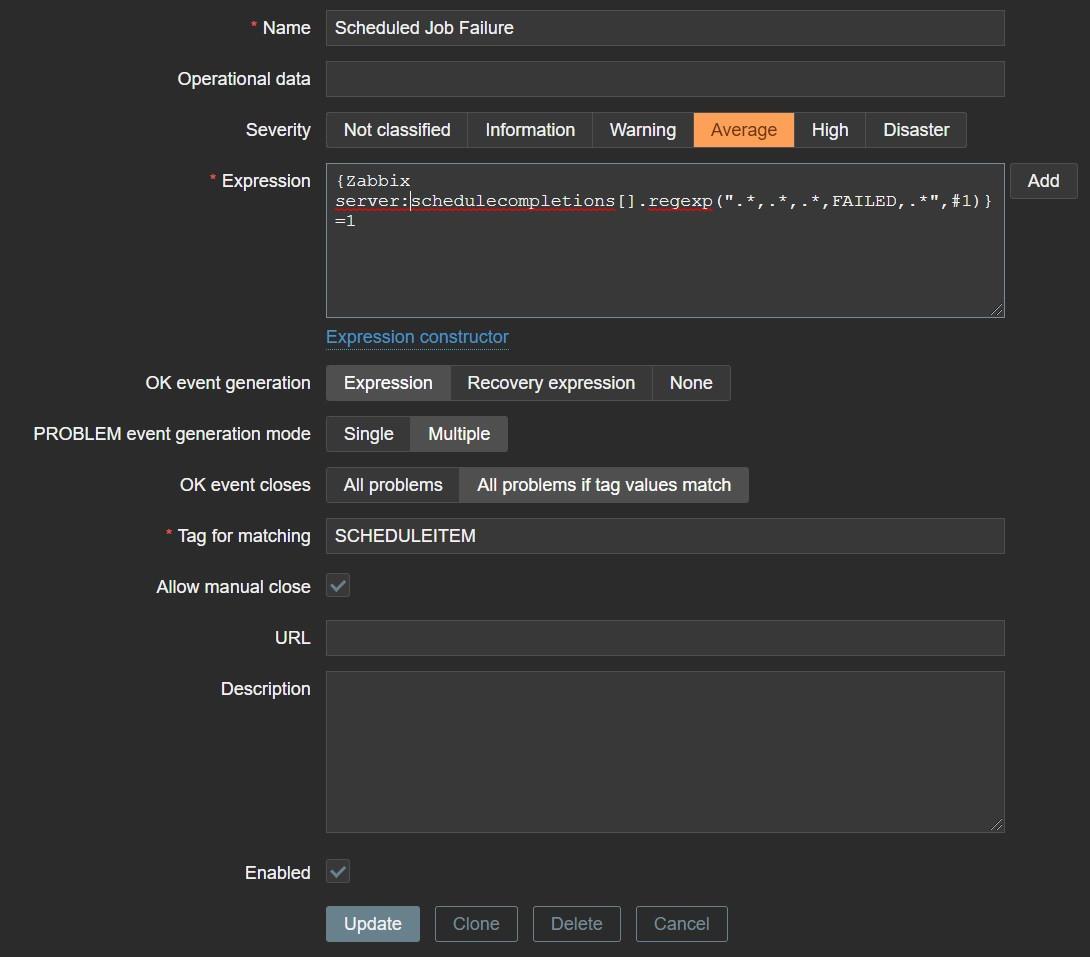This screenshot has width=1090, height=957.
Task: Open the Expression constructor
Action: click(x=417, y=337)
